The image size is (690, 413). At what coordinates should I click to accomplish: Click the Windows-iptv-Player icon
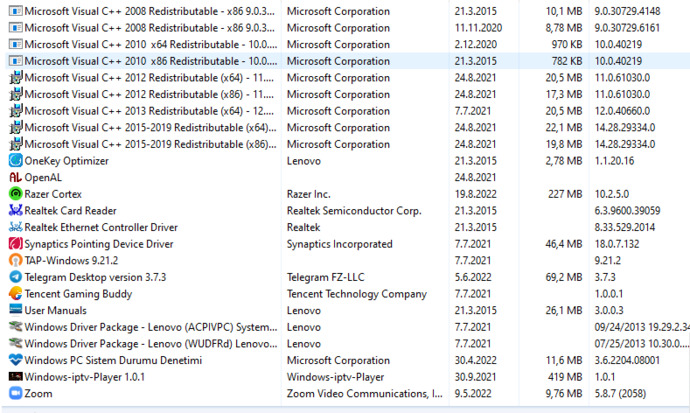tap(15, 376)
